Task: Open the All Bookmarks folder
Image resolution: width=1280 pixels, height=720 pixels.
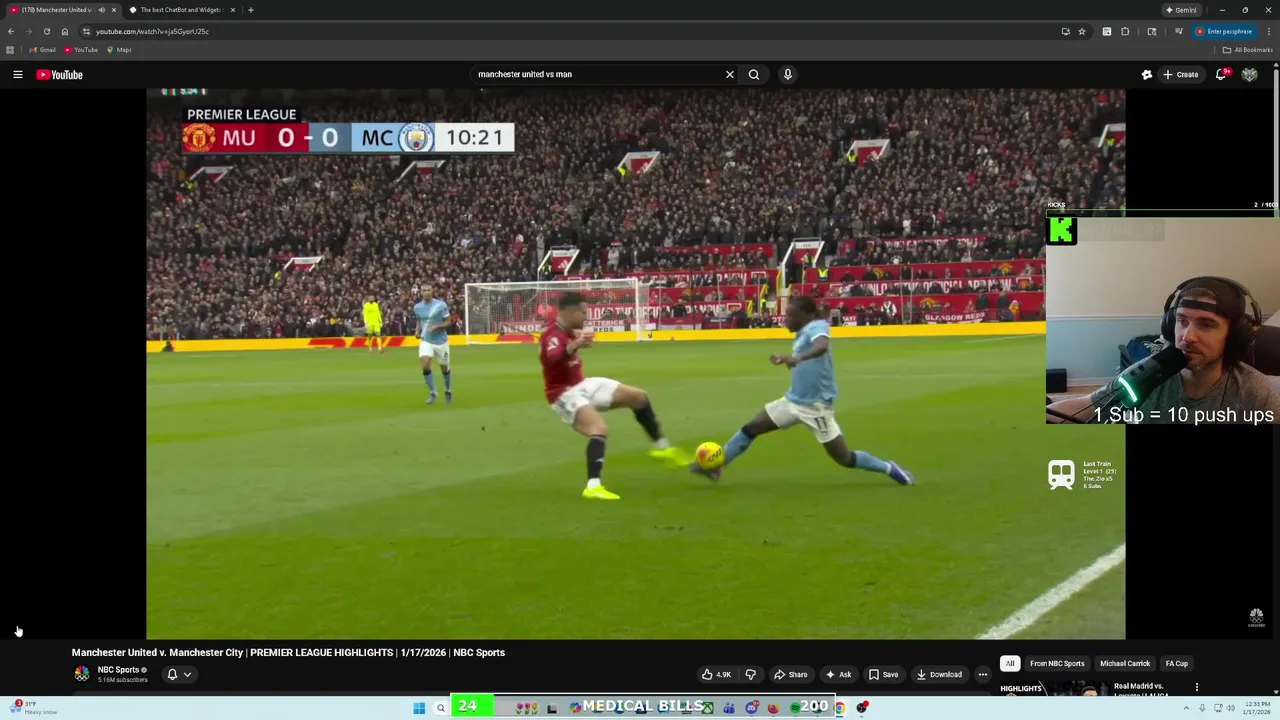Action: click(1248, 50)
